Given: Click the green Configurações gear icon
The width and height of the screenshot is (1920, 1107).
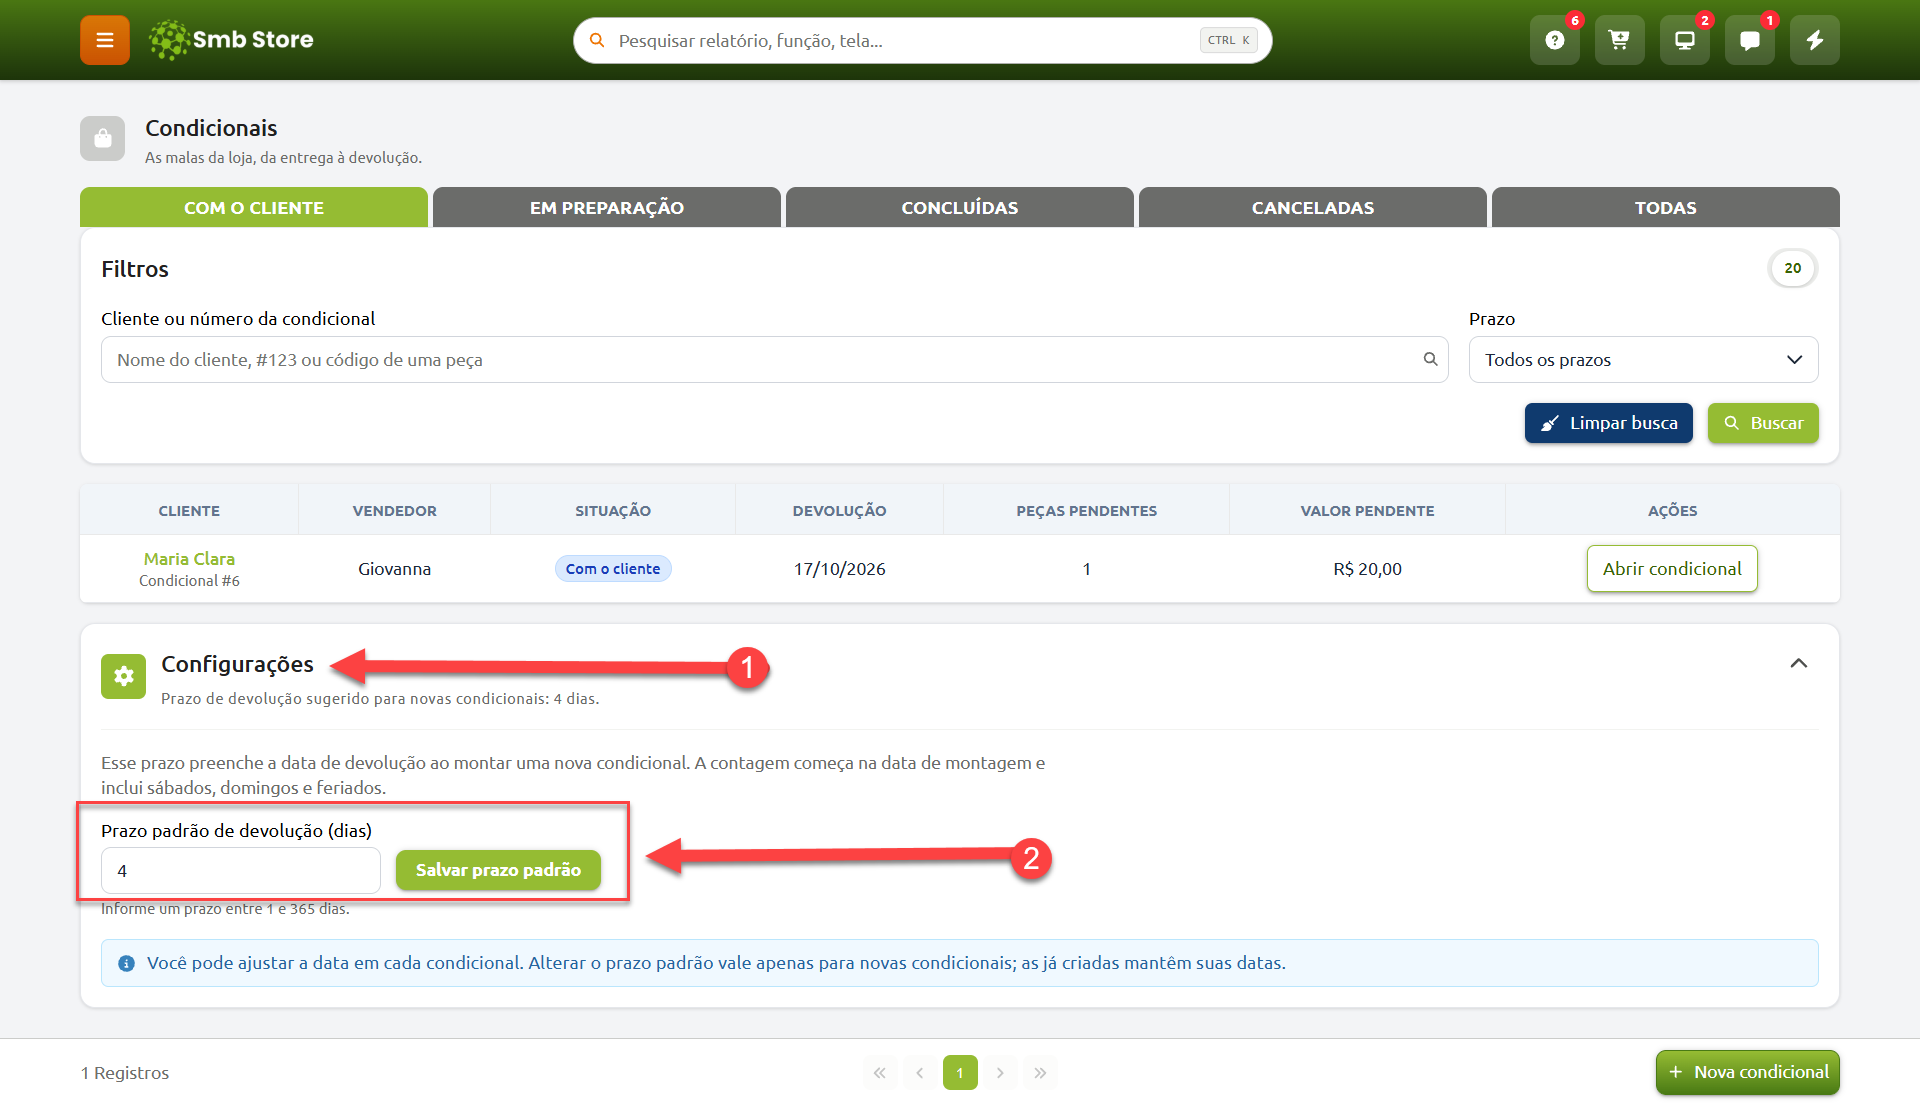Looking at the screenshot, I should point(124,676).
